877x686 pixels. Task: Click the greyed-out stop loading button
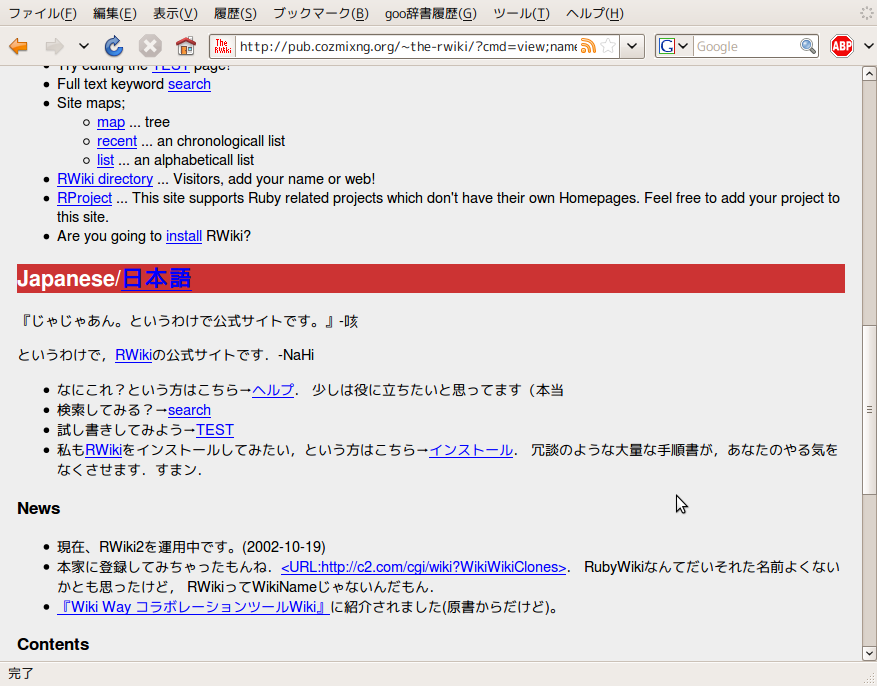point(150,46)
